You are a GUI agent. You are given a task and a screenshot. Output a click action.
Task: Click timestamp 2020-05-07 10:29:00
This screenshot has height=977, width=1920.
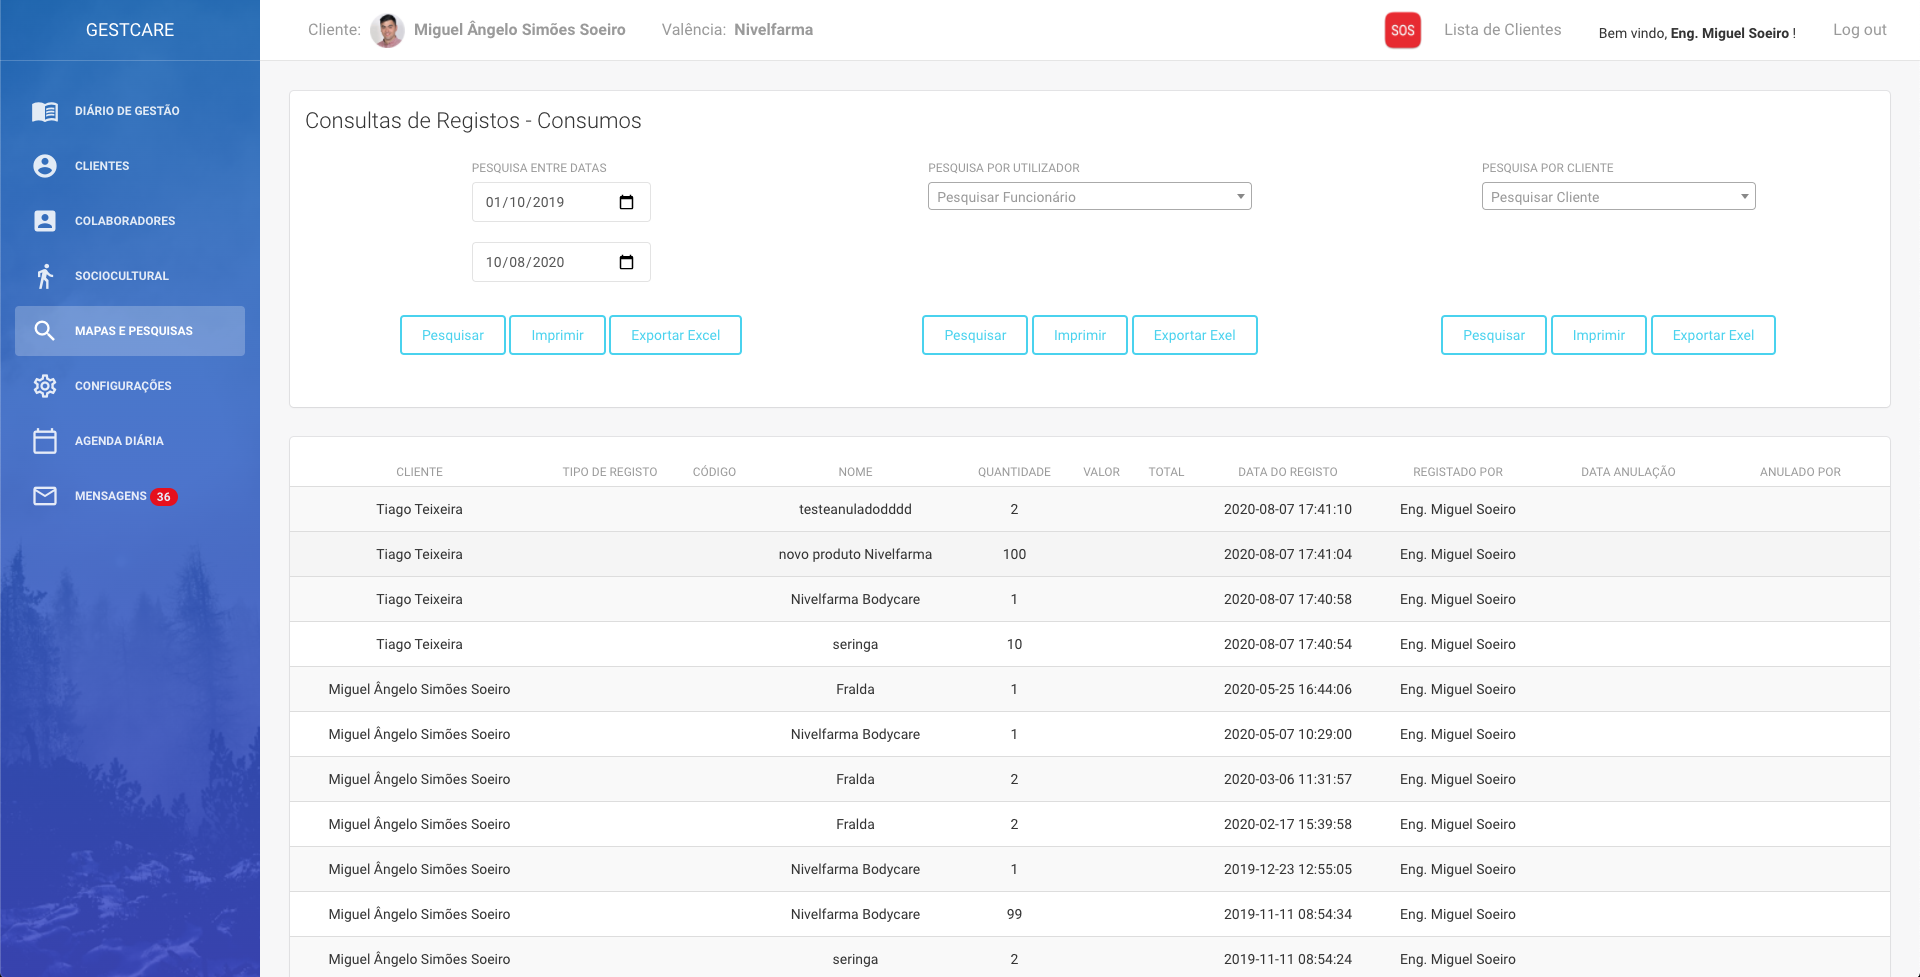click(x=1288, y=734)
